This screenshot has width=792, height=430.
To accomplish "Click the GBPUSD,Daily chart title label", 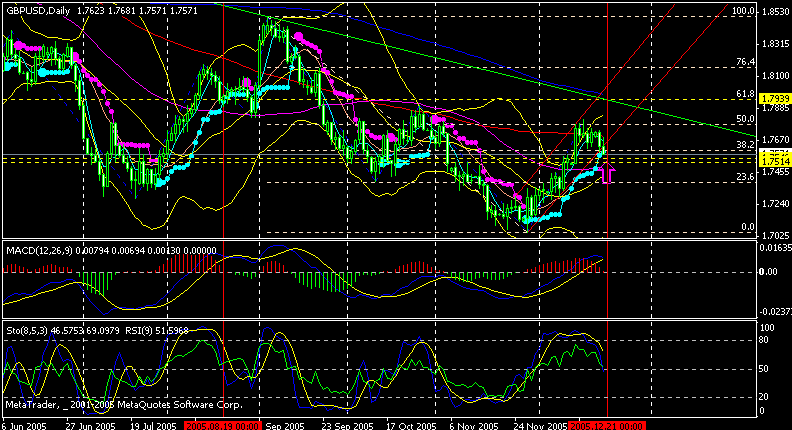I will (x=38, y=11).
